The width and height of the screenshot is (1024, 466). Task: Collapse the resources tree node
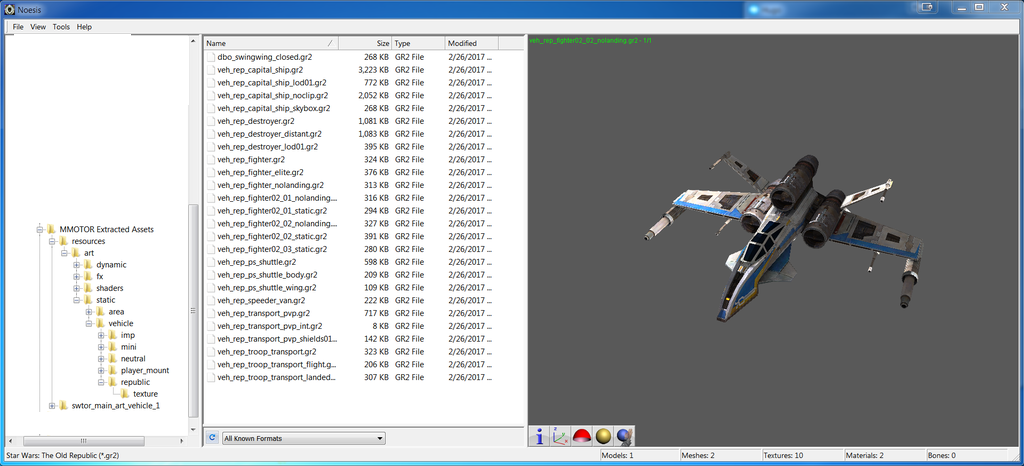(x=52, y=241)
